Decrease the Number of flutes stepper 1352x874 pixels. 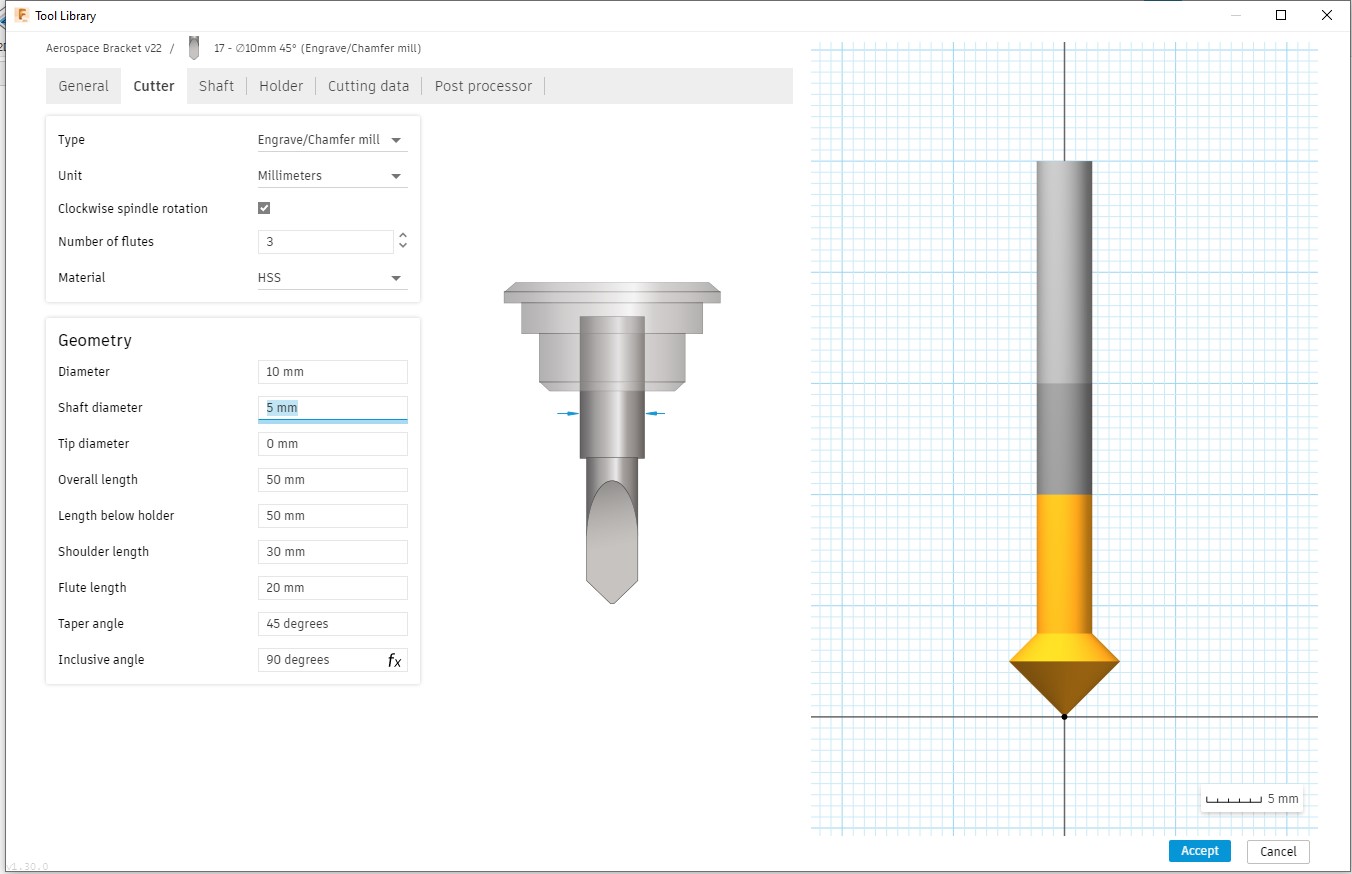click(403, 247)
